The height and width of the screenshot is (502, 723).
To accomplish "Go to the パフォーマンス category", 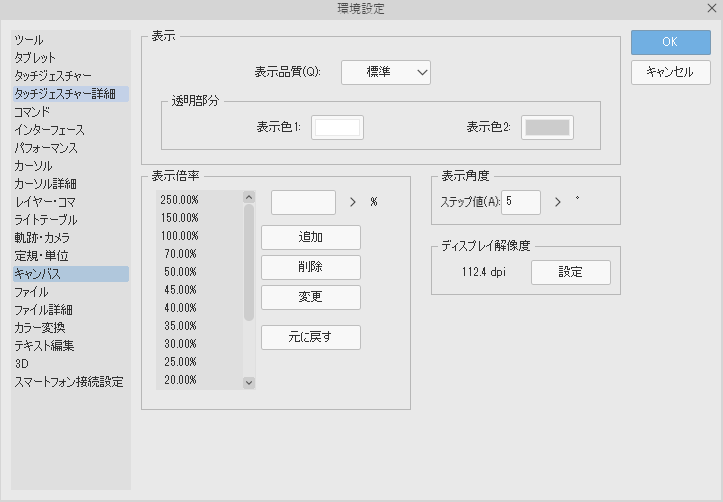I will (x=71, y=148).
